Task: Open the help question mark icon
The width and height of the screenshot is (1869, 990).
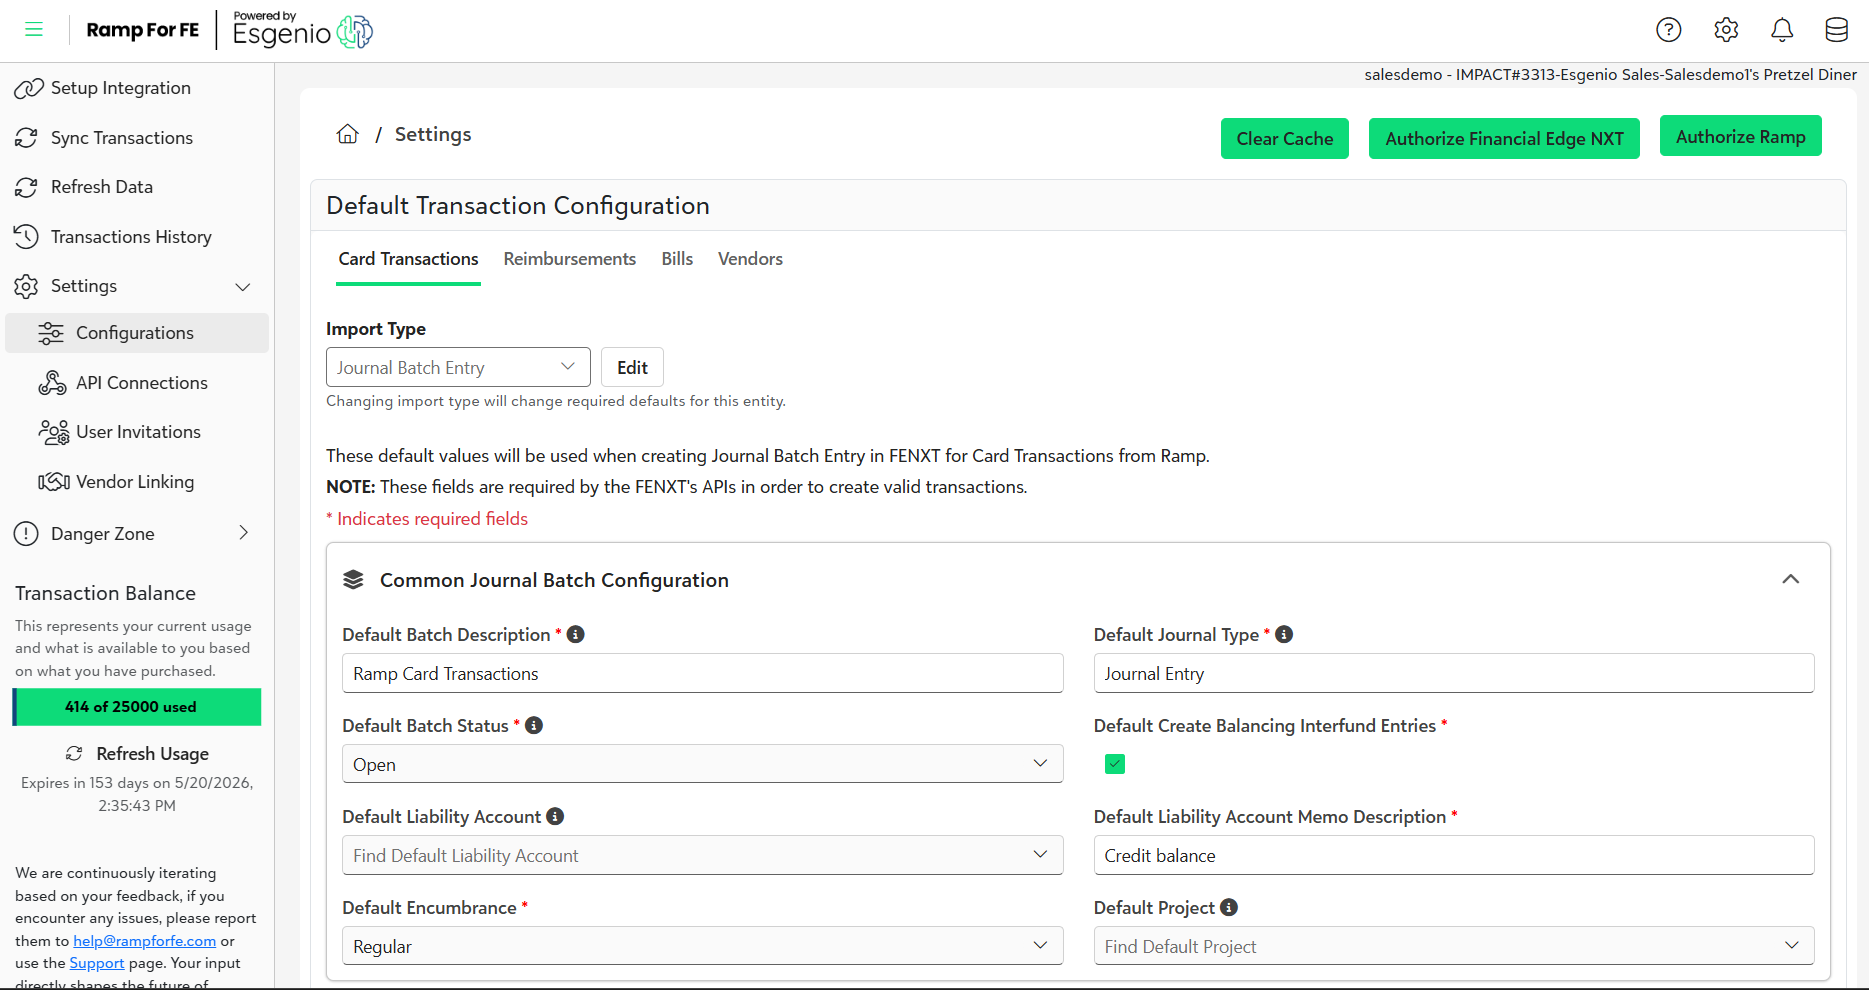Action: 1669,30
